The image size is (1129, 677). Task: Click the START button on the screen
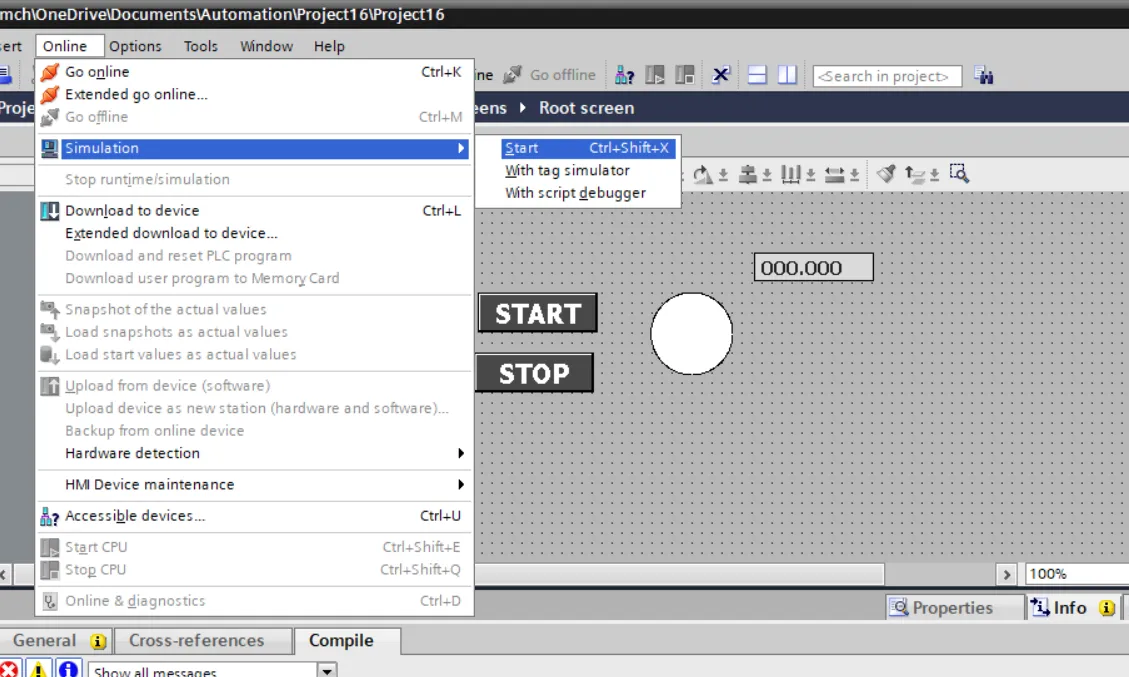point(537,313)
